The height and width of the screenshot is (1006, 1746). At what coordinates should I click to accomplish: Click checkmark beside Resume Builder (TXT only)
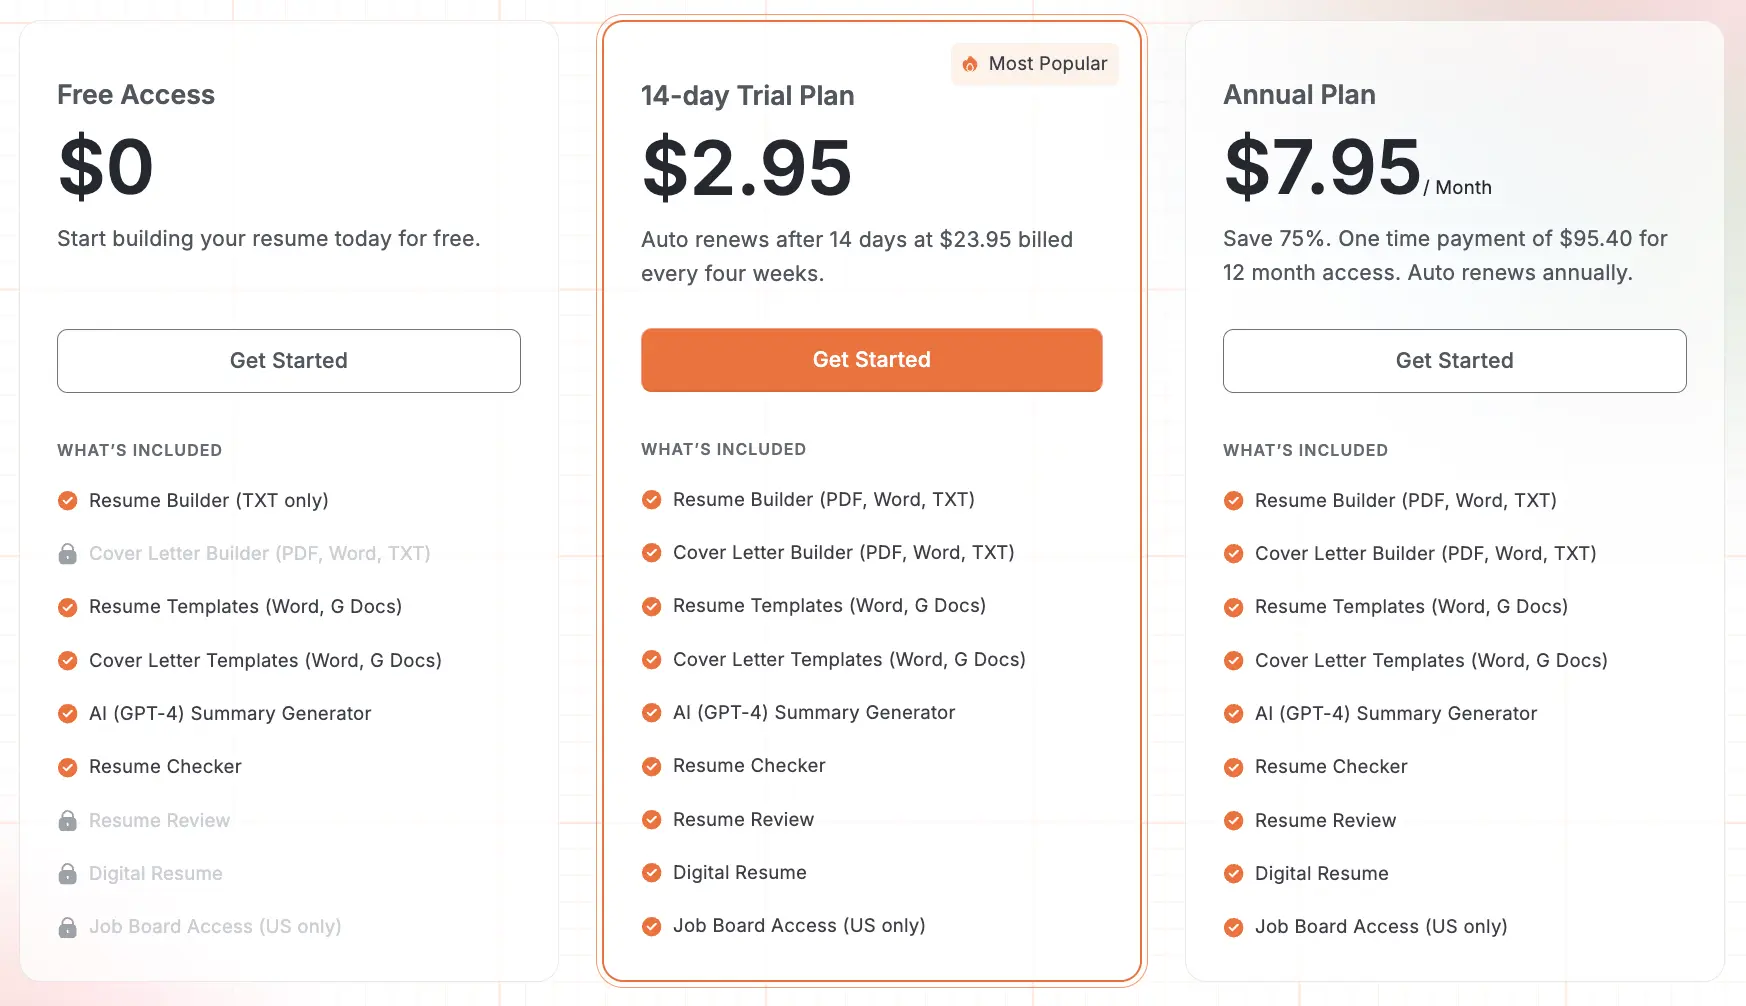[68, 501]
